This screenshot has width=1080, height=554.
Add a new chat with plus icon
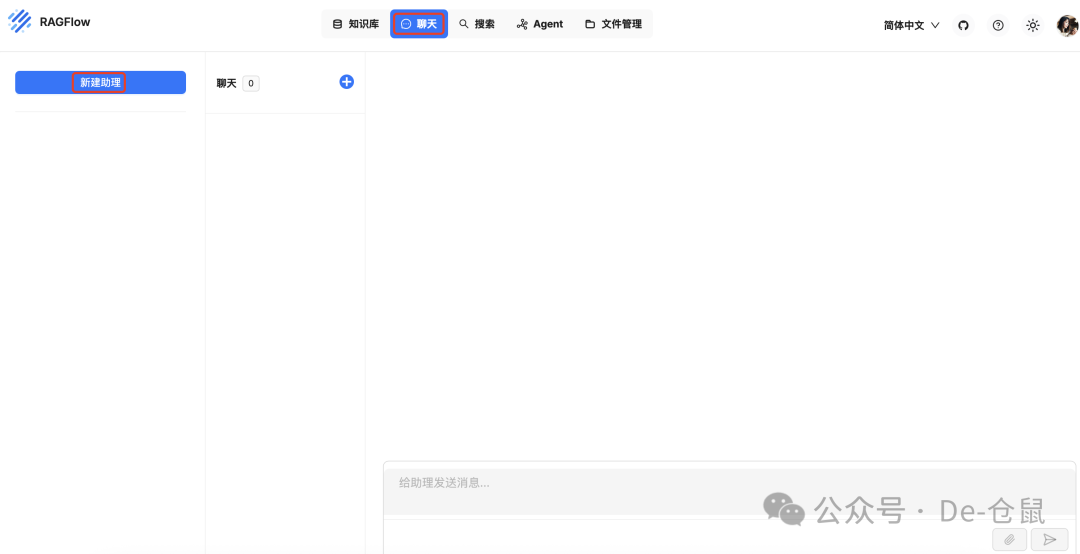click(346, 82)
